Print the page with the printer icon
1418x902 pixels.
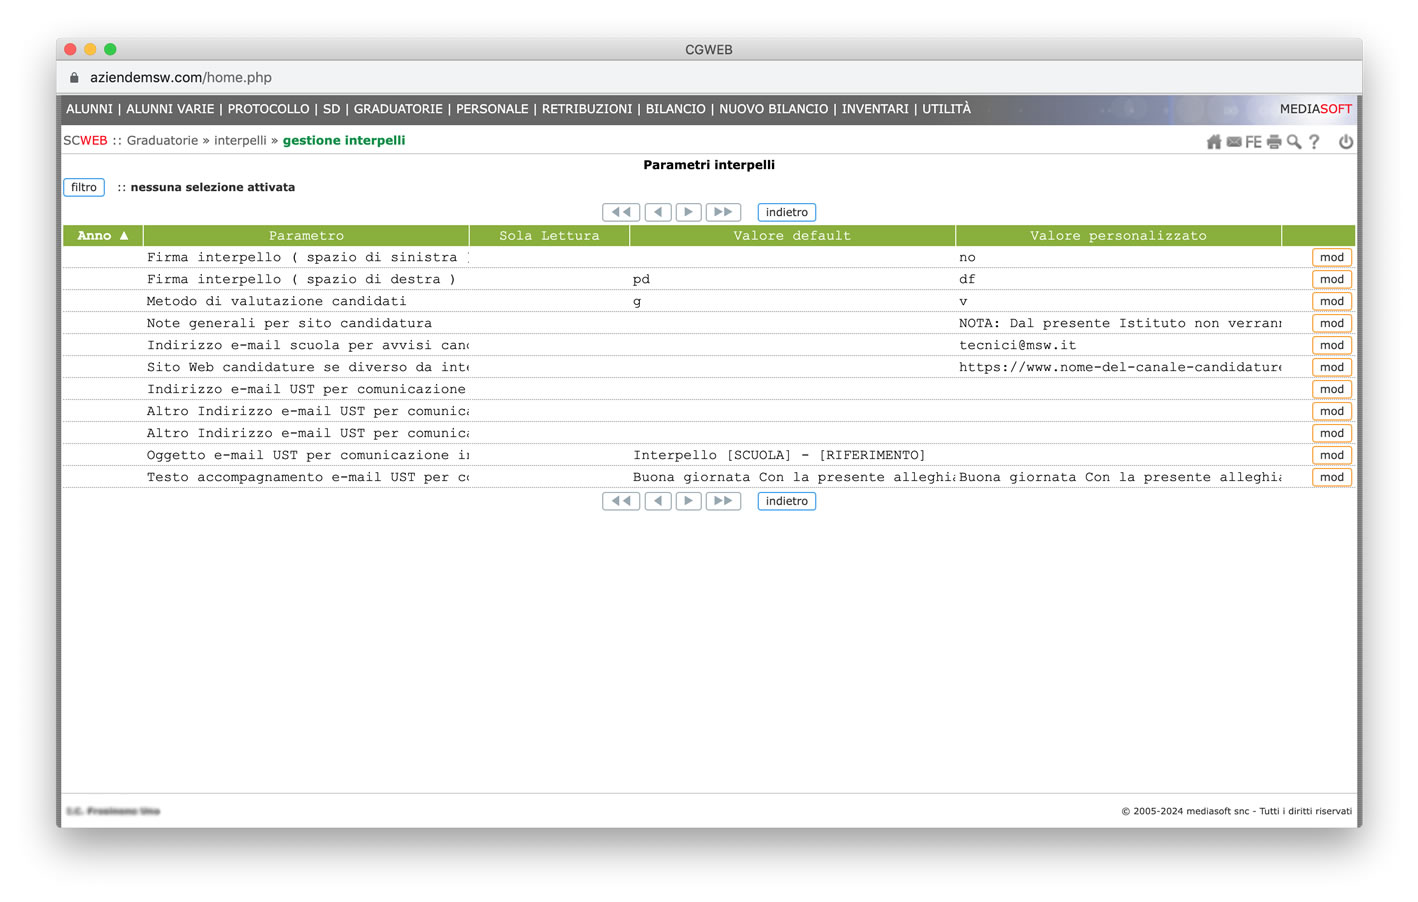(1274, 142)
